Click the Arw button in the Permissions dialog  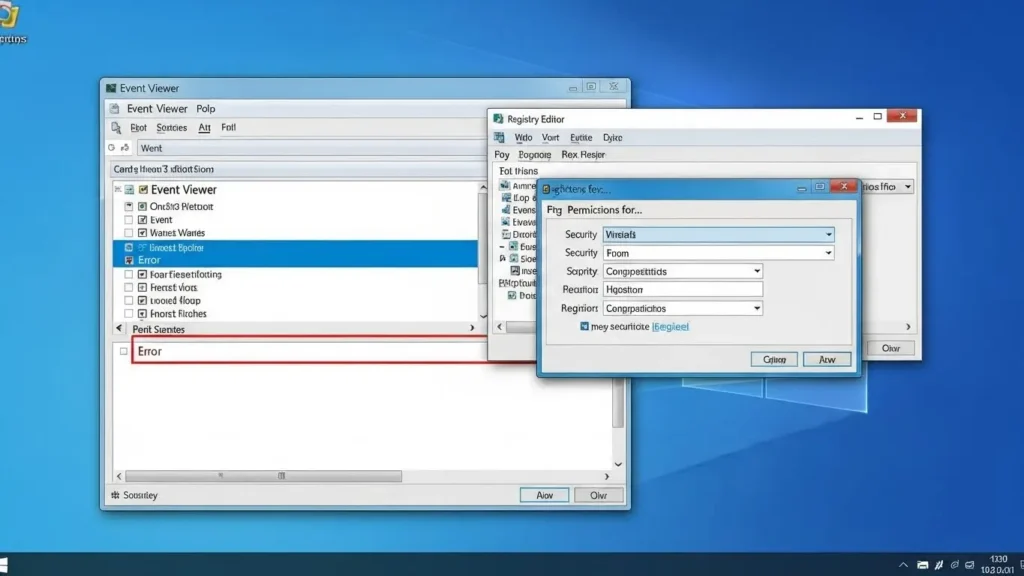coord(828,359)
